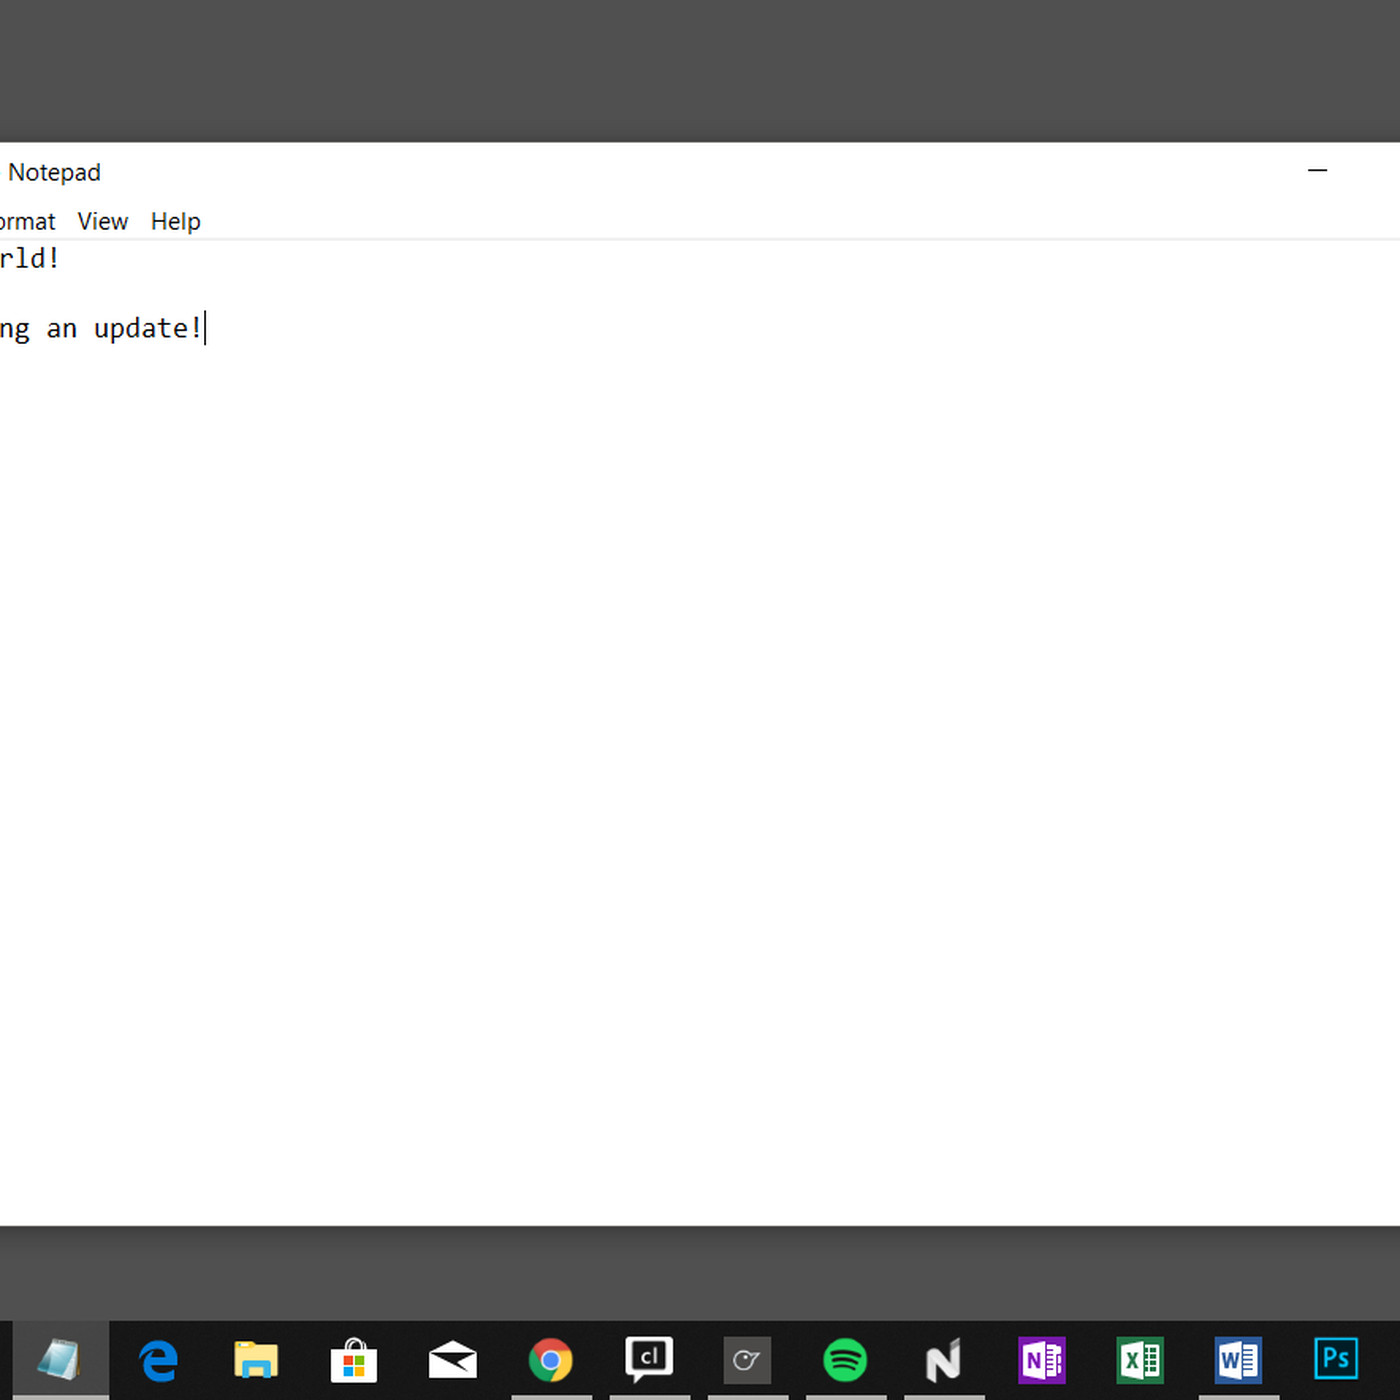Open the Help menu in Notepad
The width and height of the screenshot is (1400, 1400).
(x=176, y=221)
